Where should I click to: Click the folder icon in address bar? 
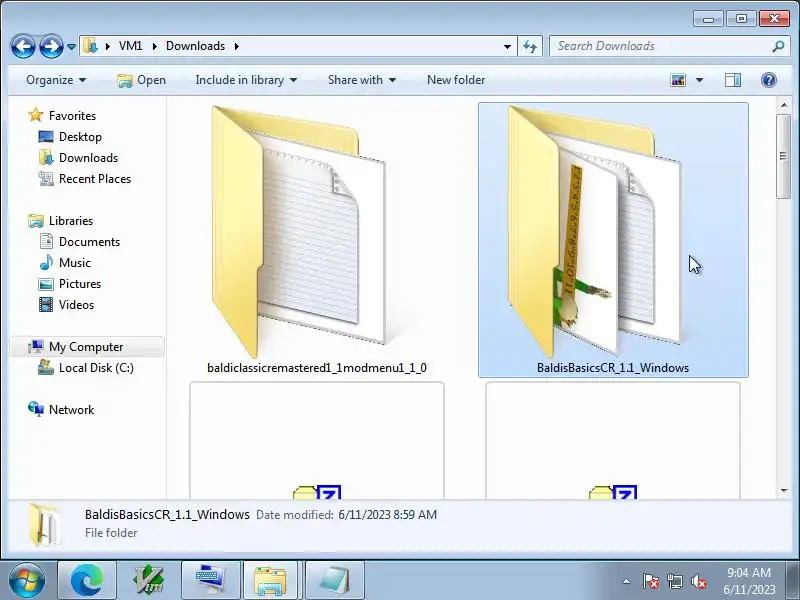click(x=90, y=46)
